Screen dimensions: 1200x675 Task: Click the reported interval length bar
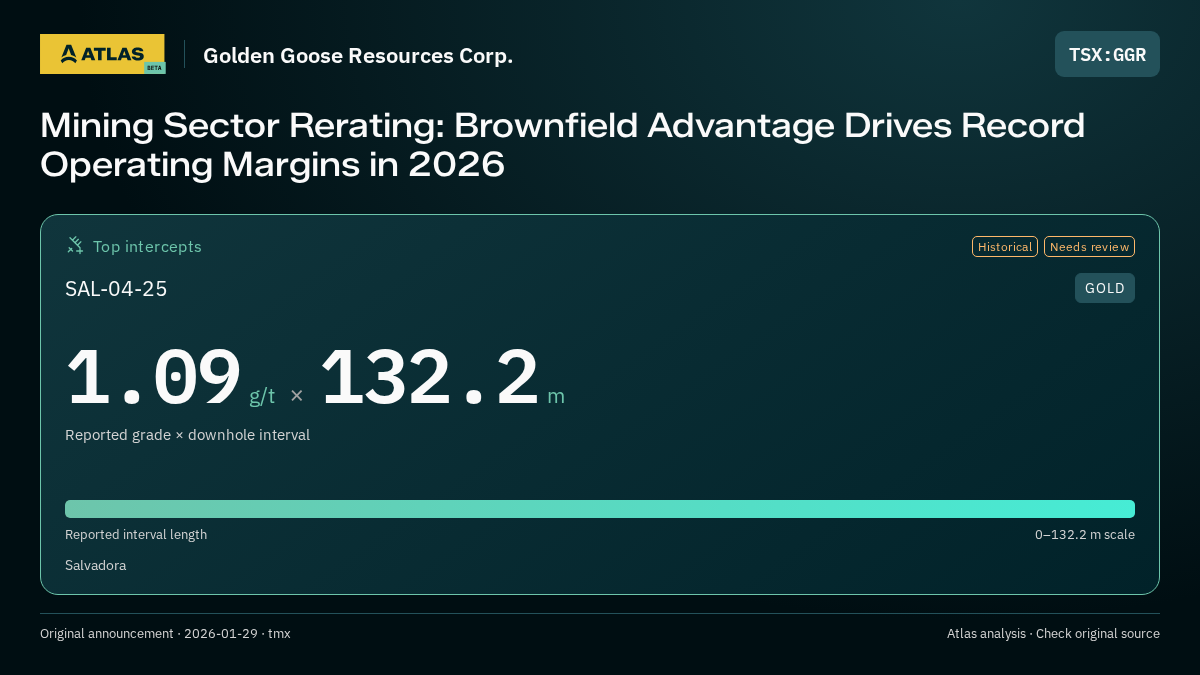[600, 509]
